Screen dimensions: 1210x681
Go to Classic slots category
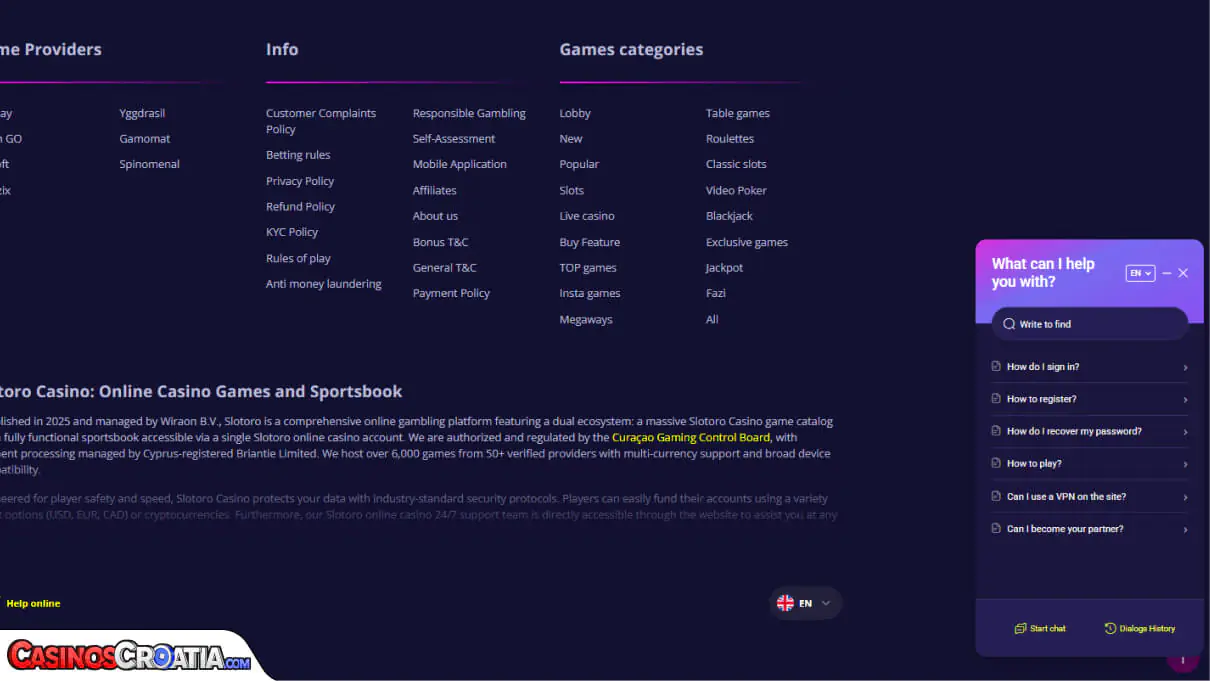(x=736, y=164)
